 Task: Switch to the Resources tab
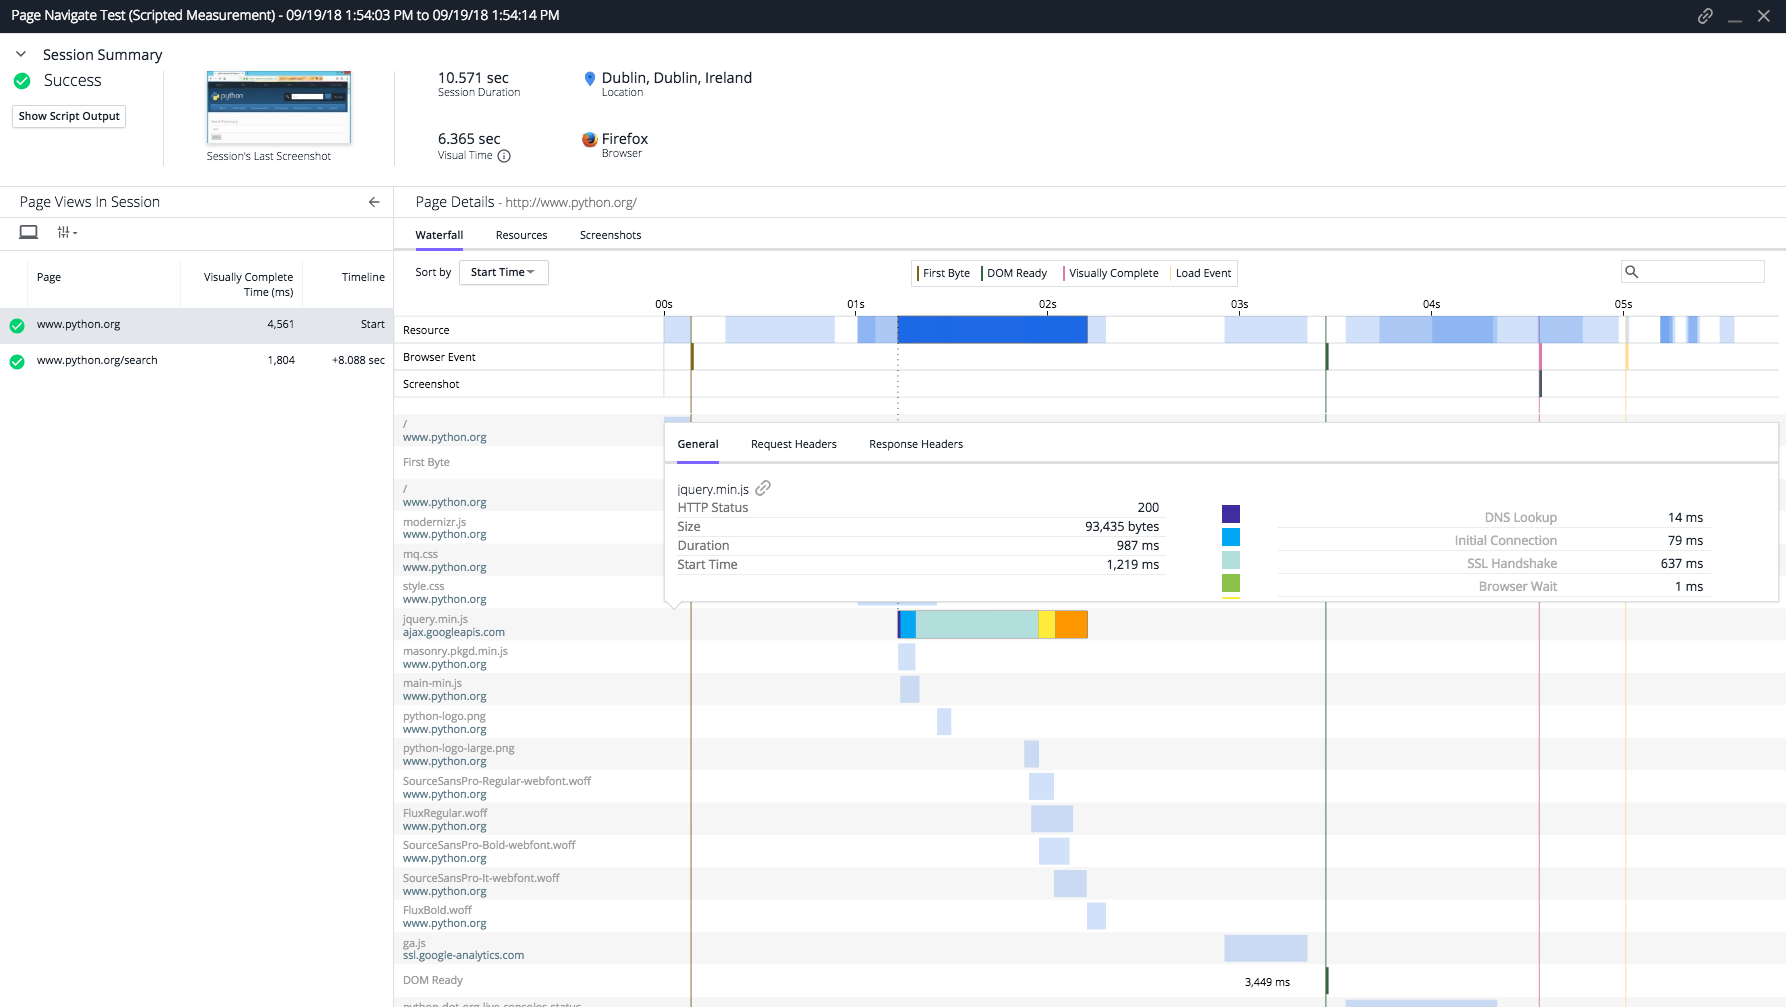click(521, 235)
